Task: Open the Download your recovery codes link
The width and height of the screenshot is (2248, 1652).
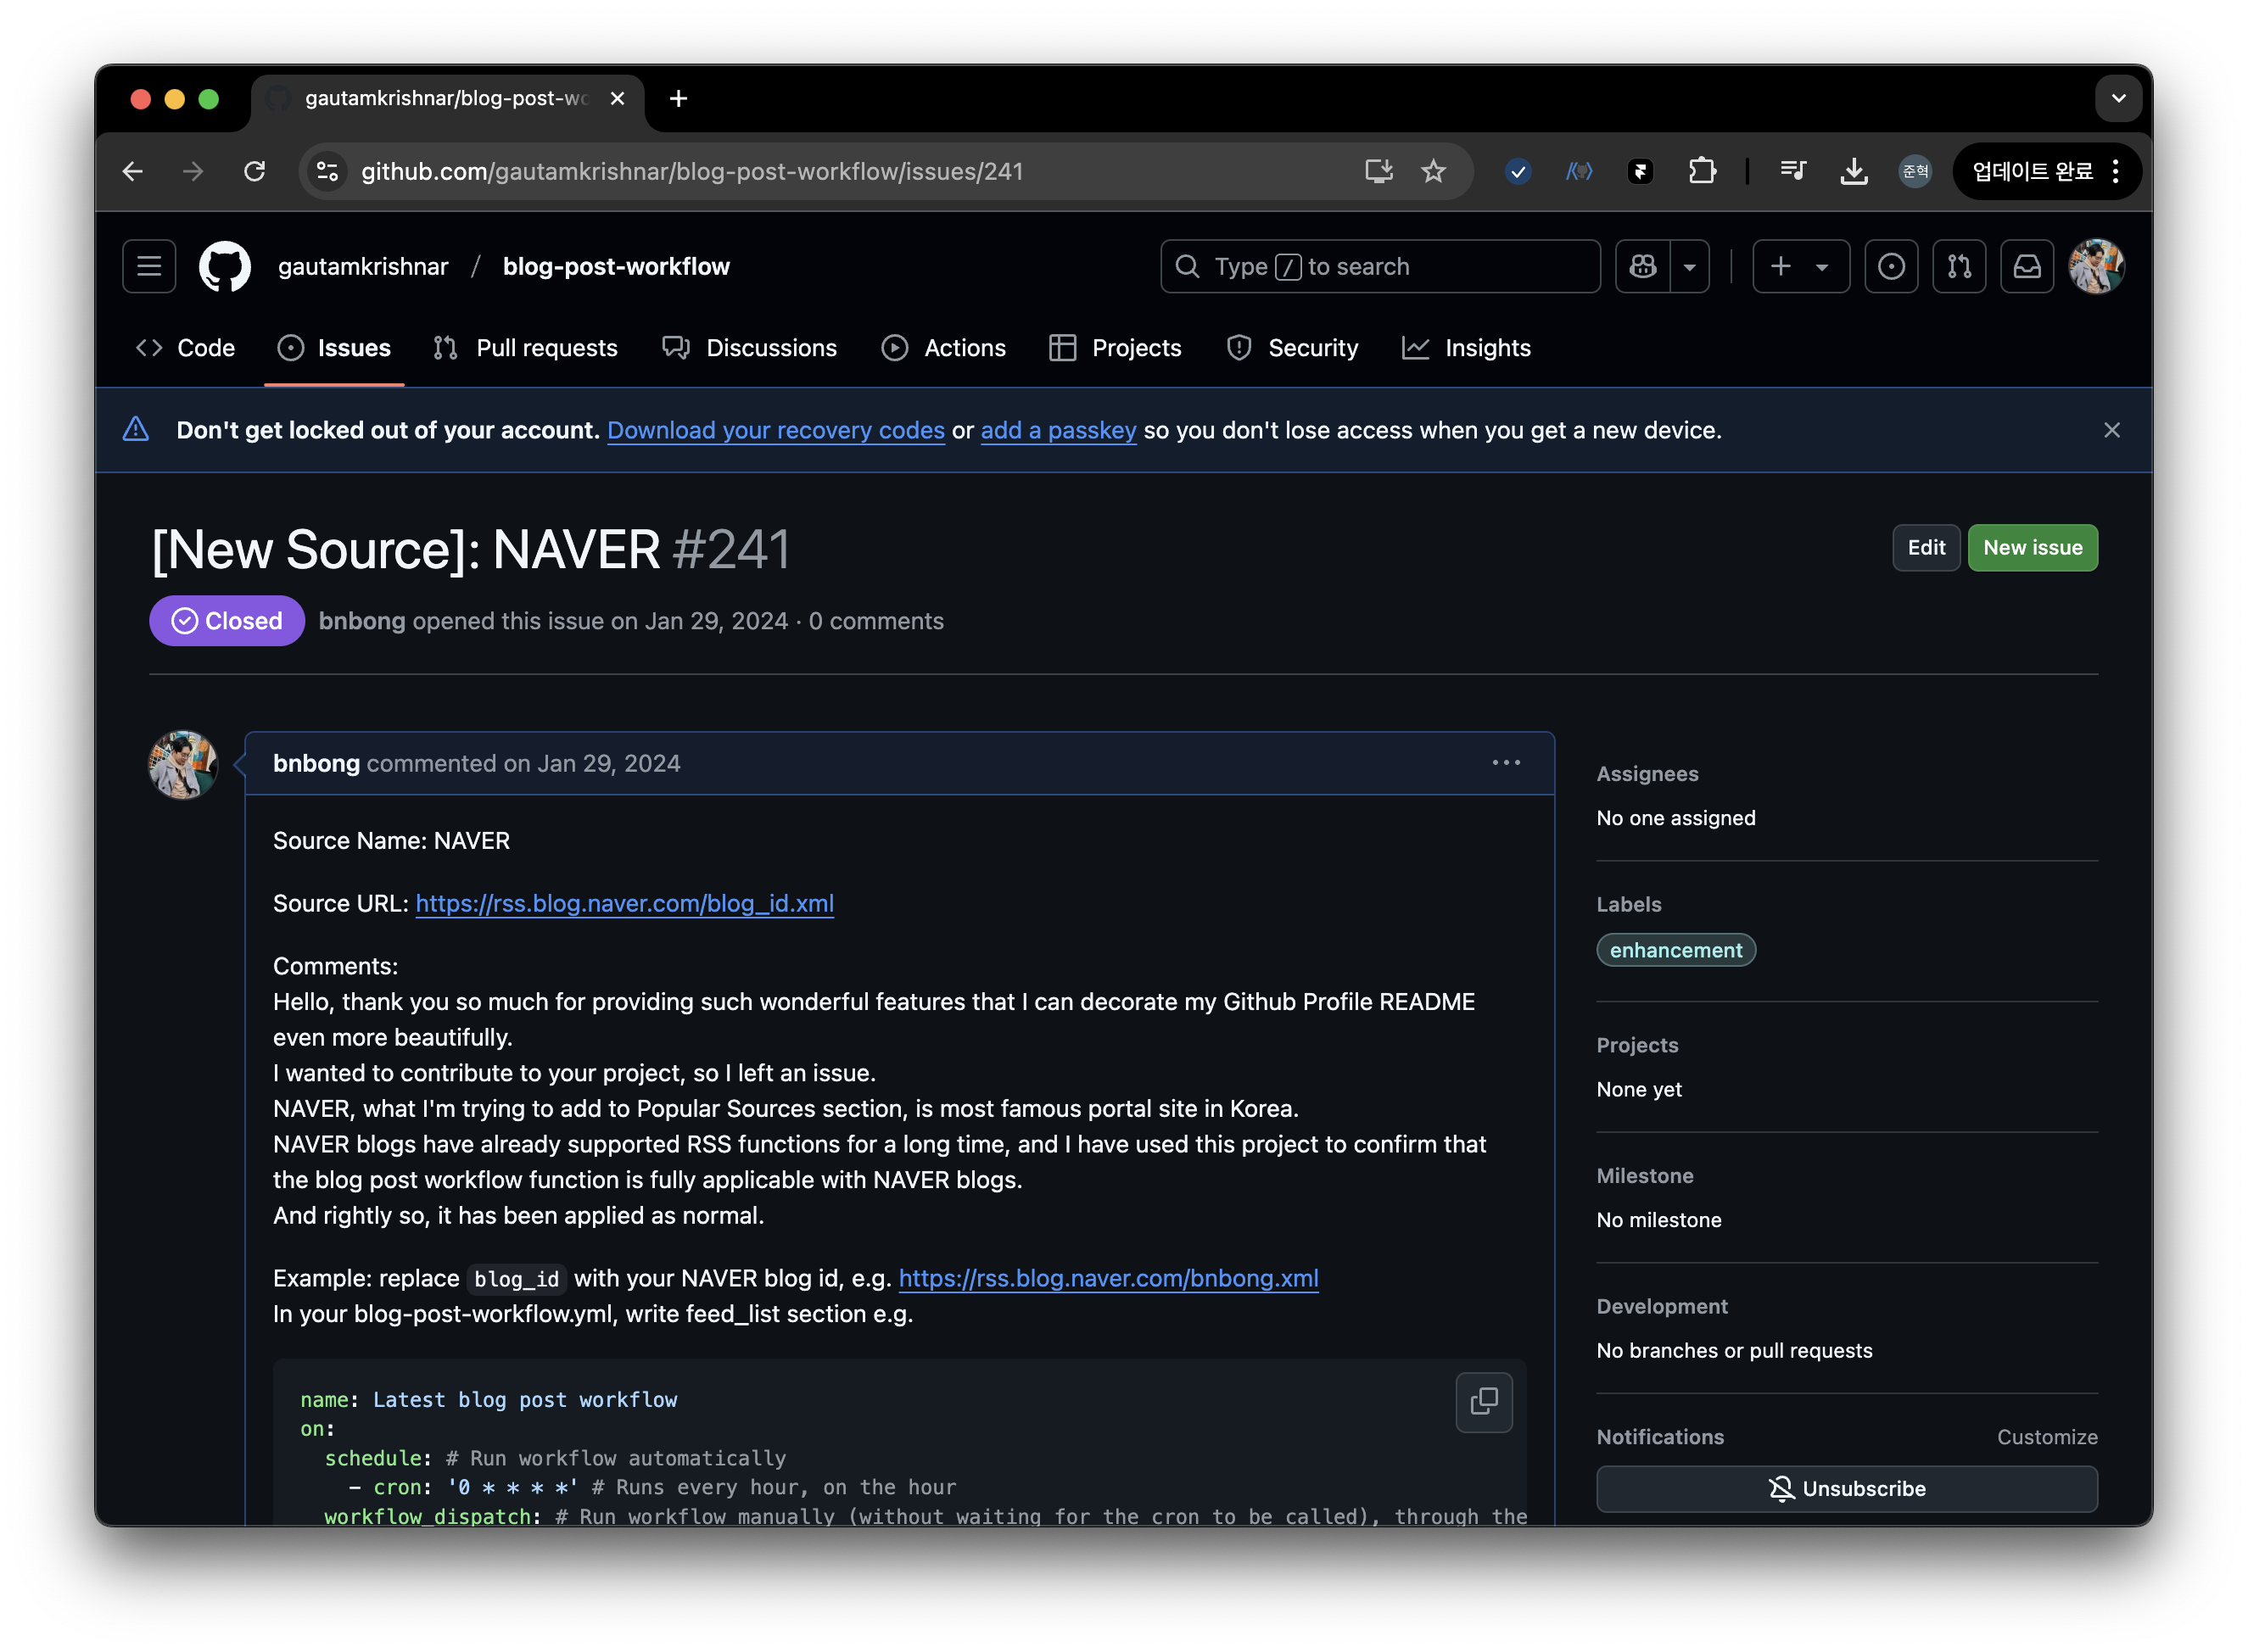Action: point(776,430)
